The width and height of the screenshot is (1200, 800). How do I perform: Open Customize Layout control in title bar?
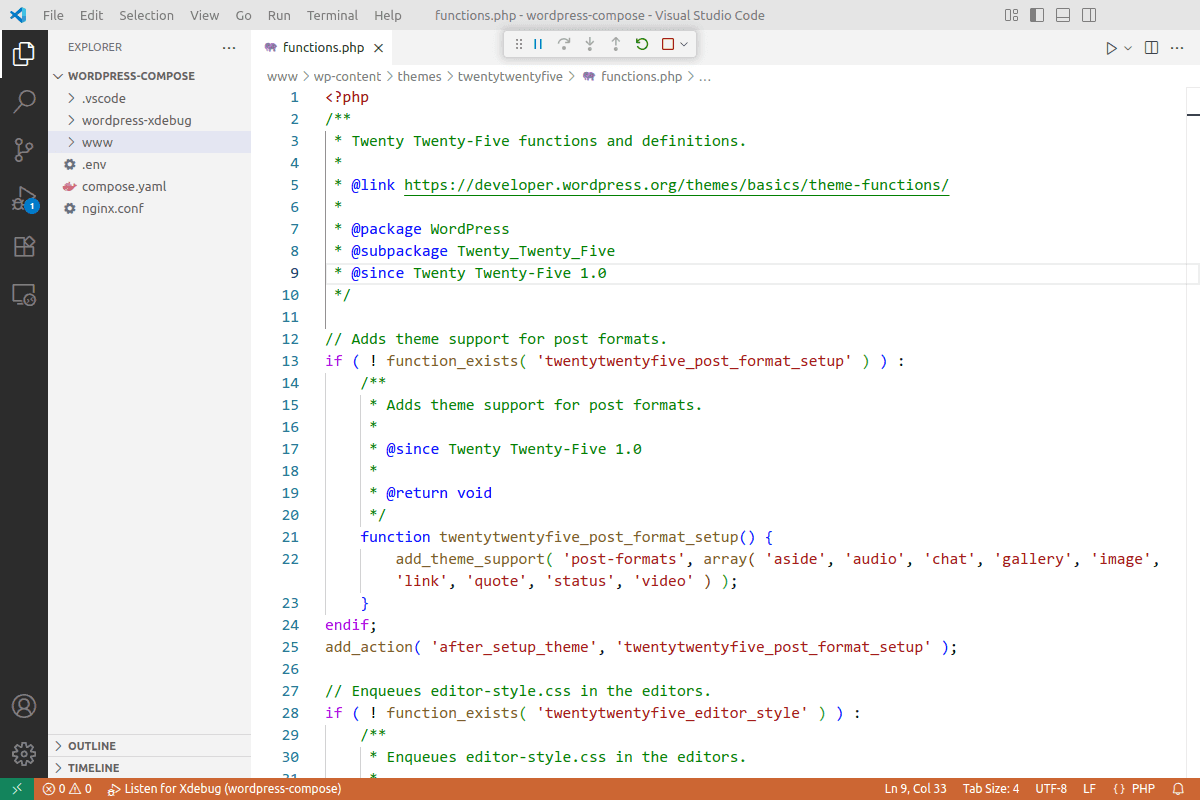point(1012,15)
